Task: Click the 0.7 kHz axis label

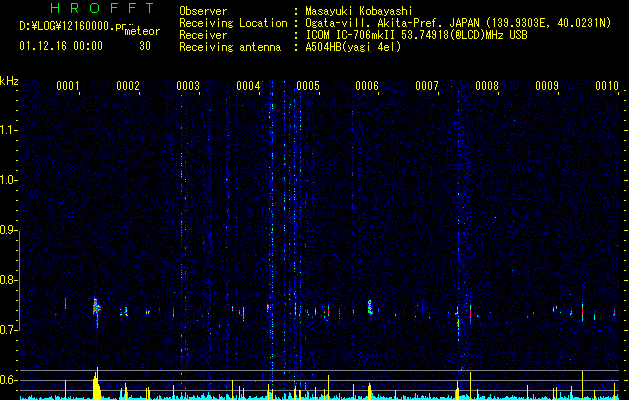Action: [x=8, y=330]
